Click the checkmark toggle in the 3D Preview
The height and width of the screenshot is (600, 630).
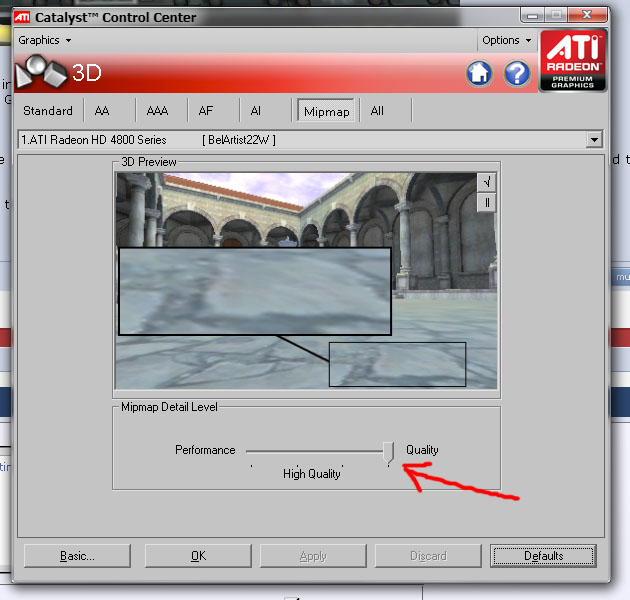tap(487, 182)
